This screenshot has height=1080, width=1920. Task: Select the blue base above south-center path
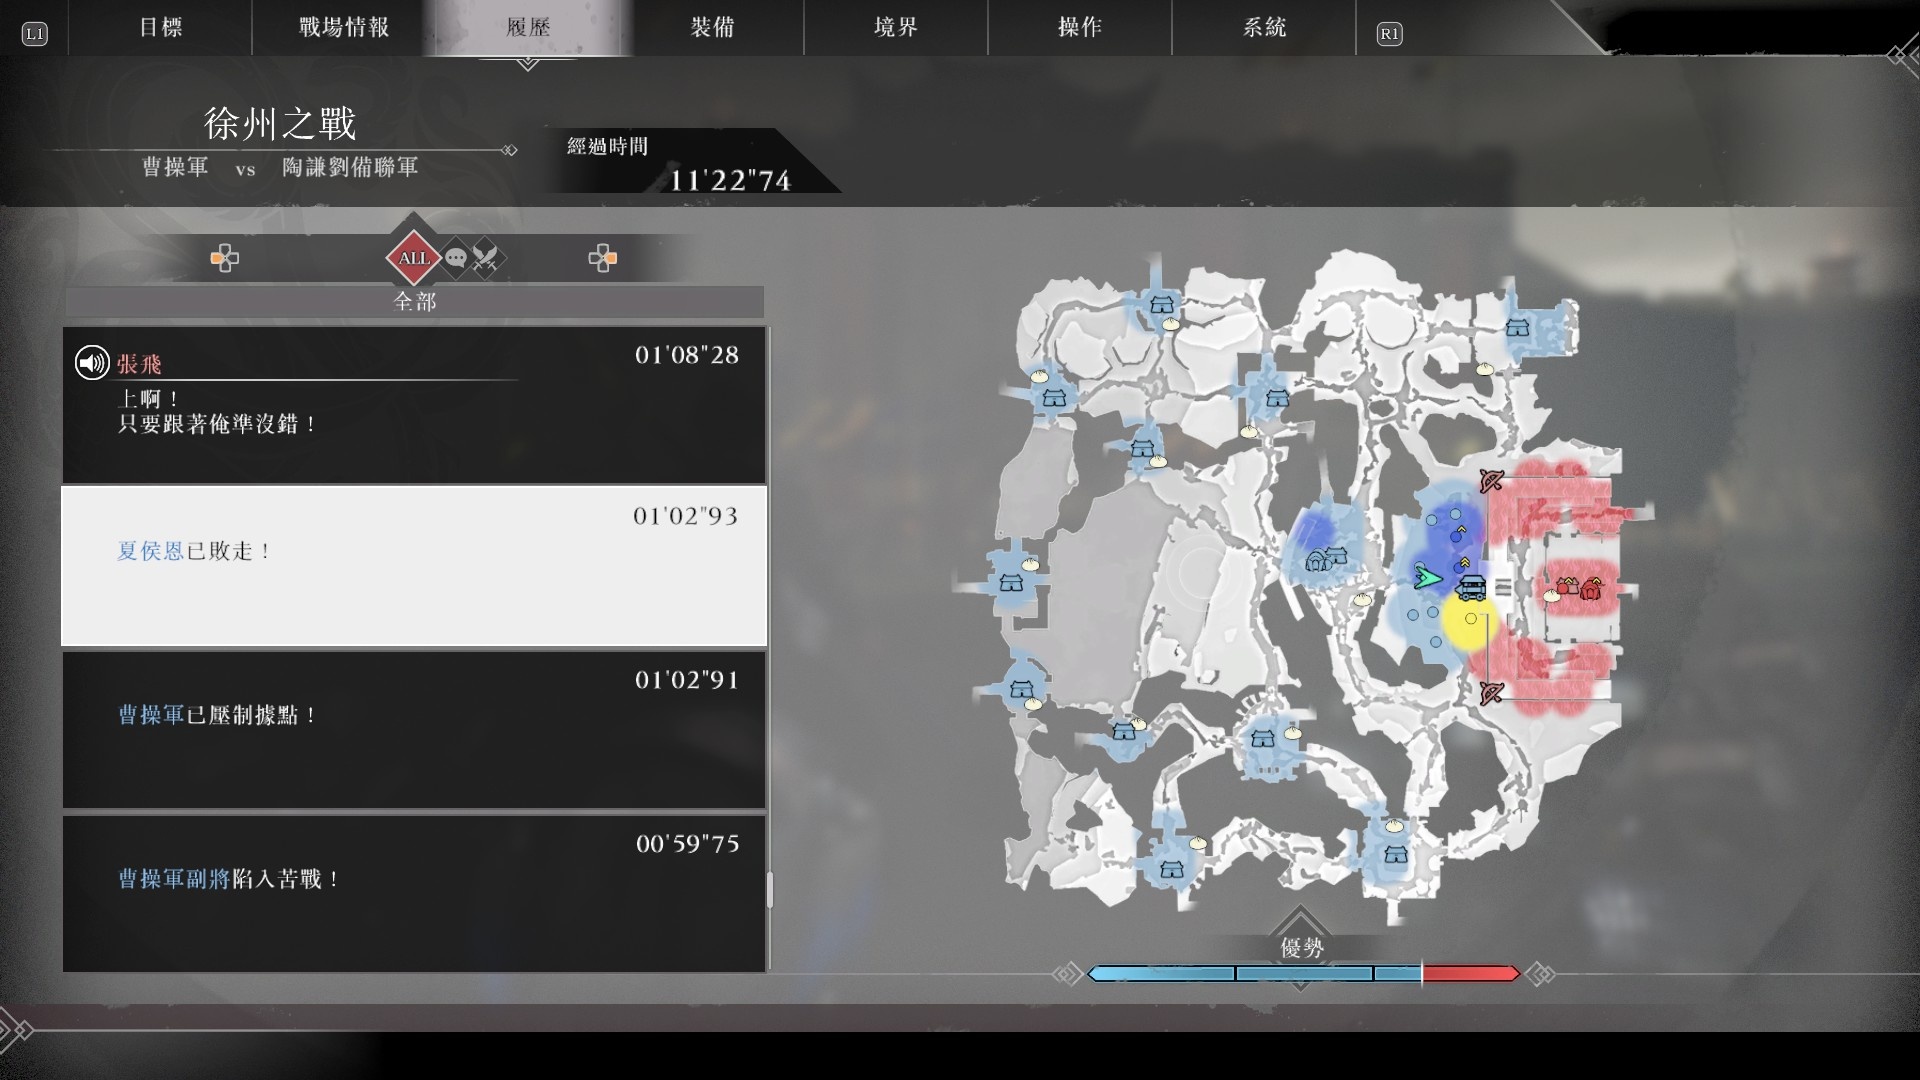1262,739
